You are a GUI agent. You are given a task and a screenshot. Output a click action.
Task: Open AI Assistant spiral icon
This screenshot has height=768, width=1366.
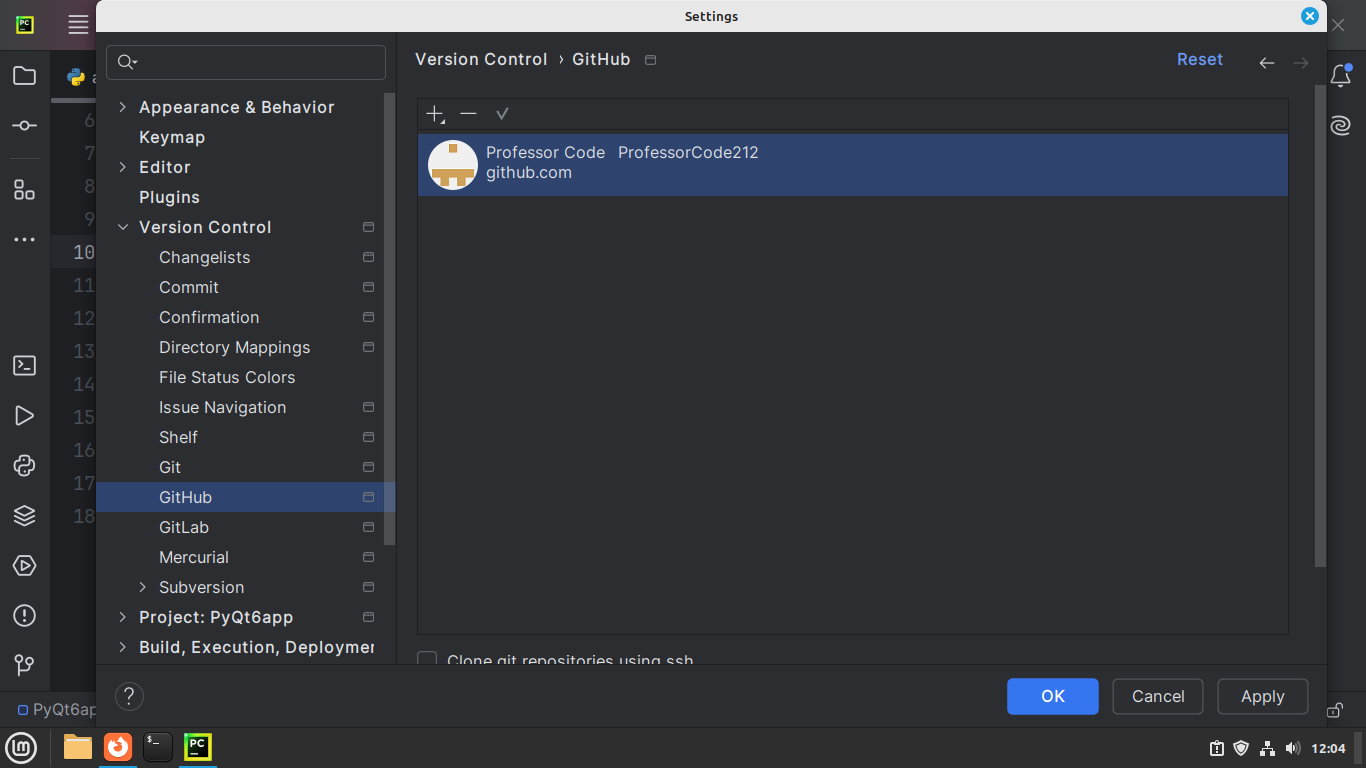1341,125
